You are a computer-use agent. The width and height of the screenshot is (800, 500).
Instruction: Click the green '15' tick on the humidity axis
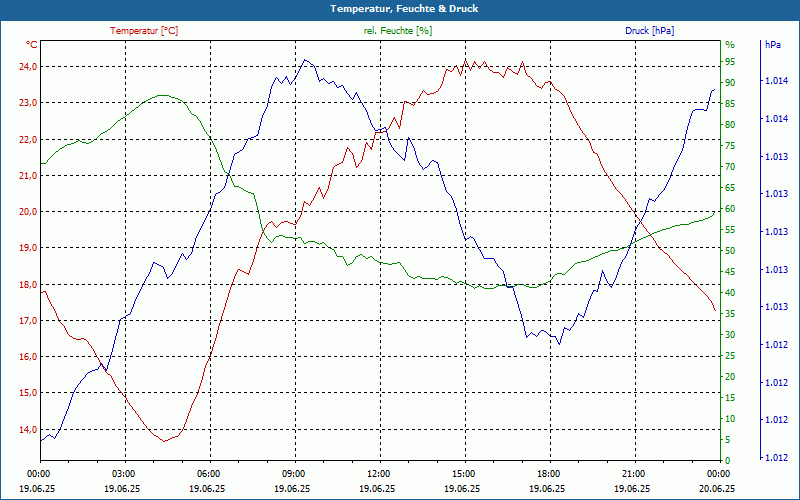730,397
